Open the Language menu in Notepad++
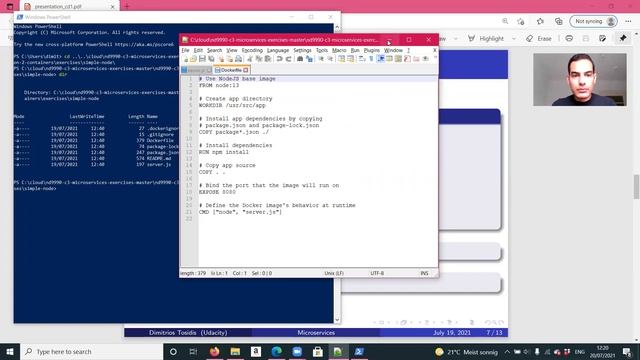Image resolution: width=640 pixels, height=360 pixels. [278, 50]
